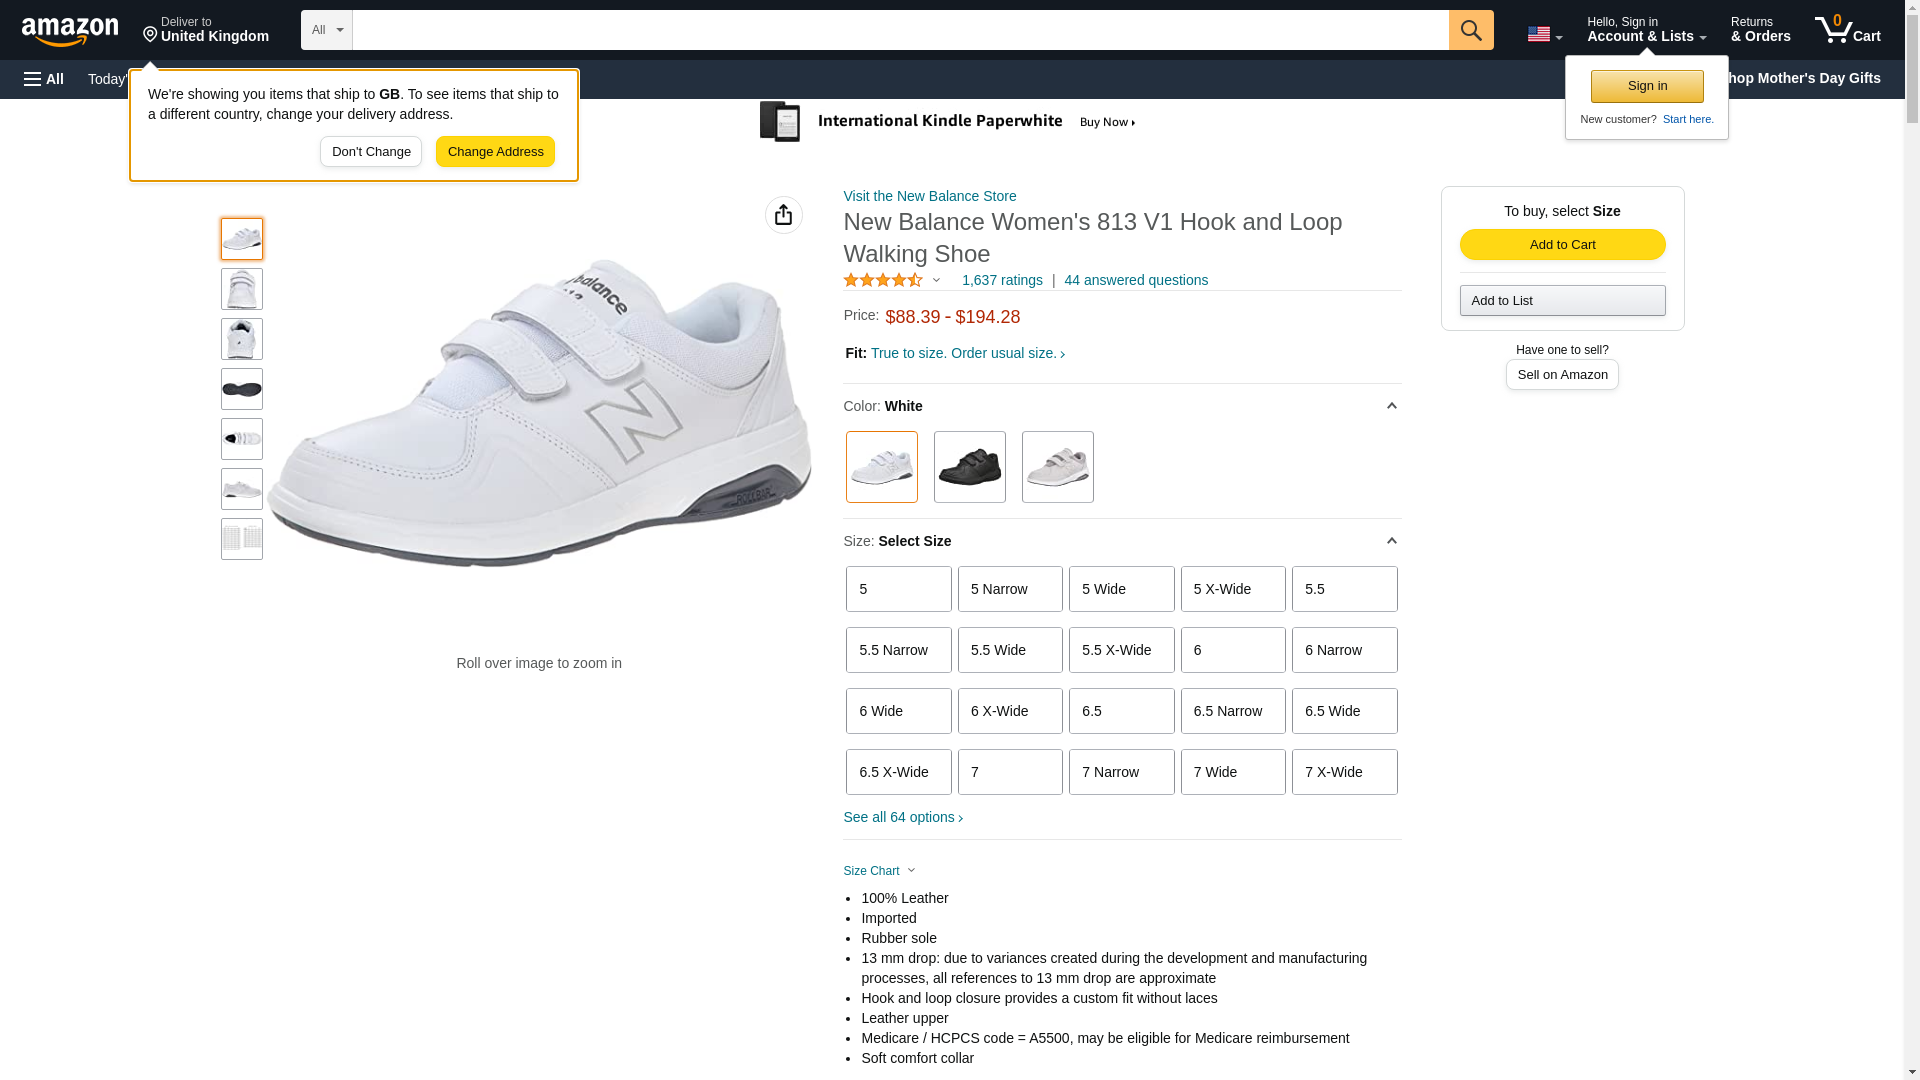Open the All hamburger menu
This screenshot has height=1080, width=1920.
tap(44, 79)
